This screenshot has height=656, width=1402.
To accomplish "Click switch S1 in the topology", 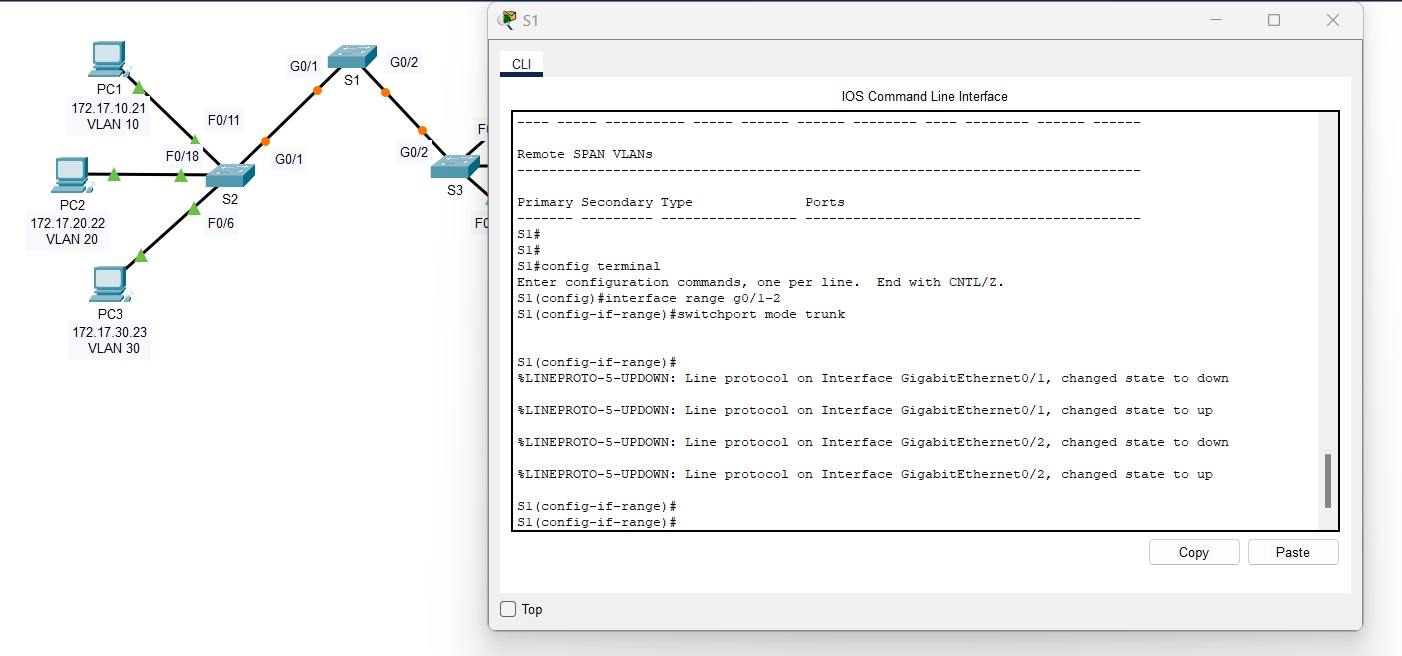I will (x=354, y=57).
